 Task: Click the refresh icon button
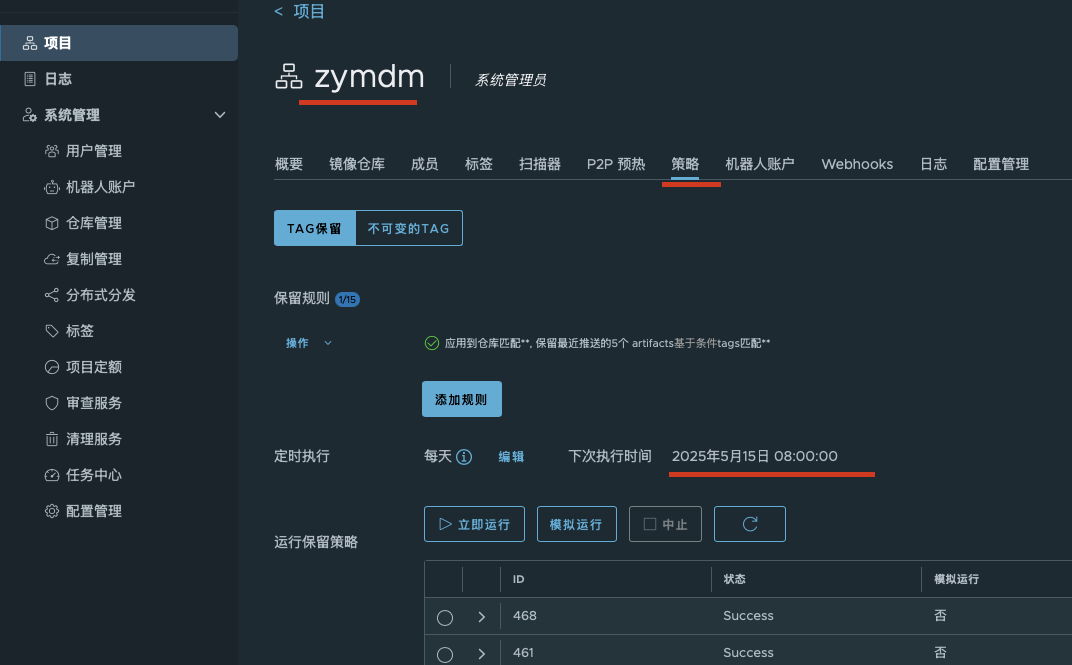click(750, 524)
